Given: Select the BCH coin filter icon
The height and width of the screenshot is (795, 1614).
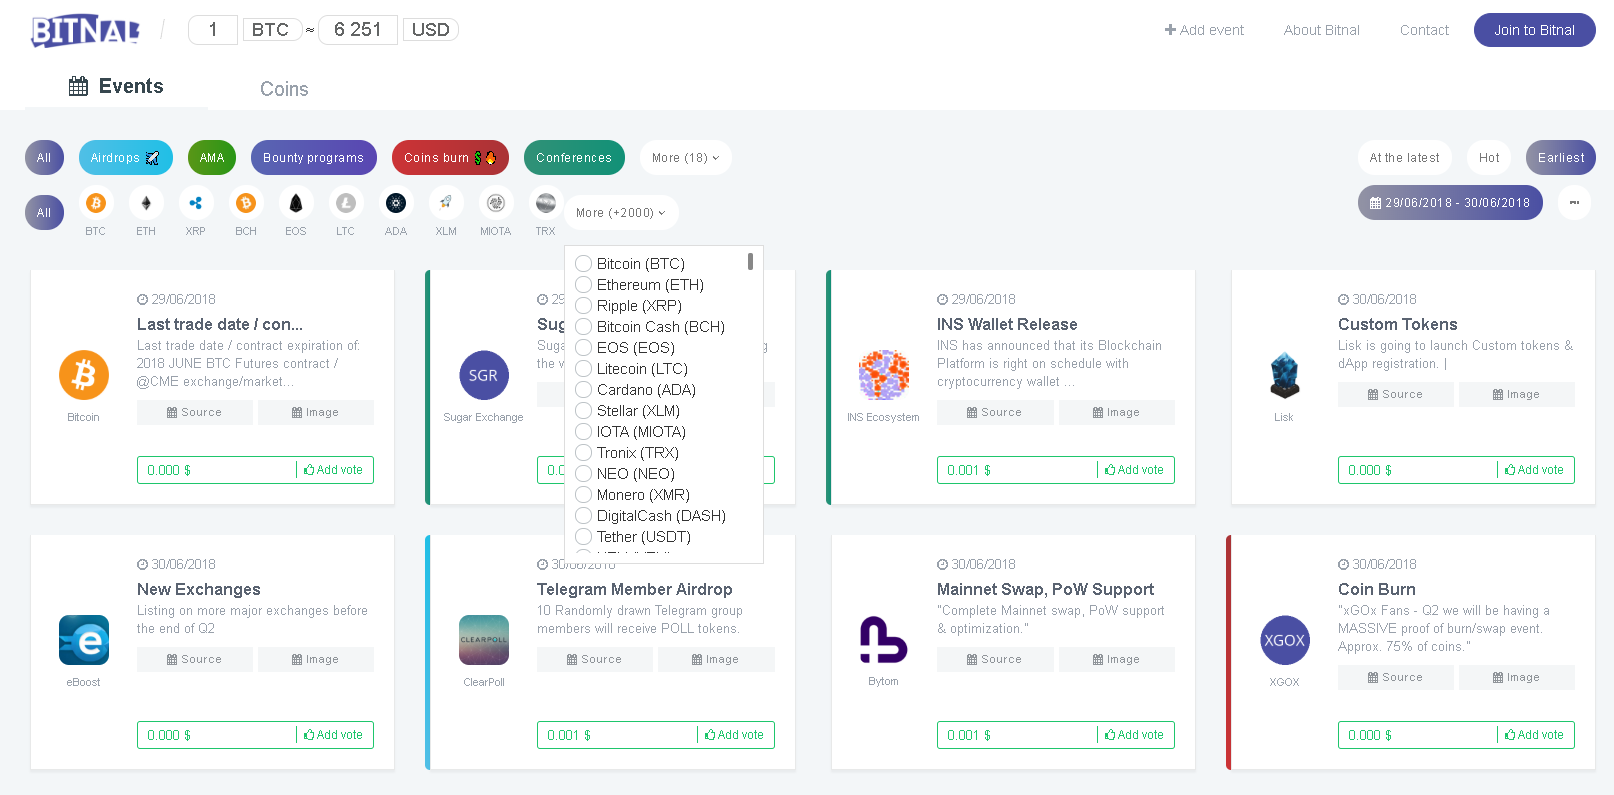Looking at the screenshot, I should [x=246, y=203].
